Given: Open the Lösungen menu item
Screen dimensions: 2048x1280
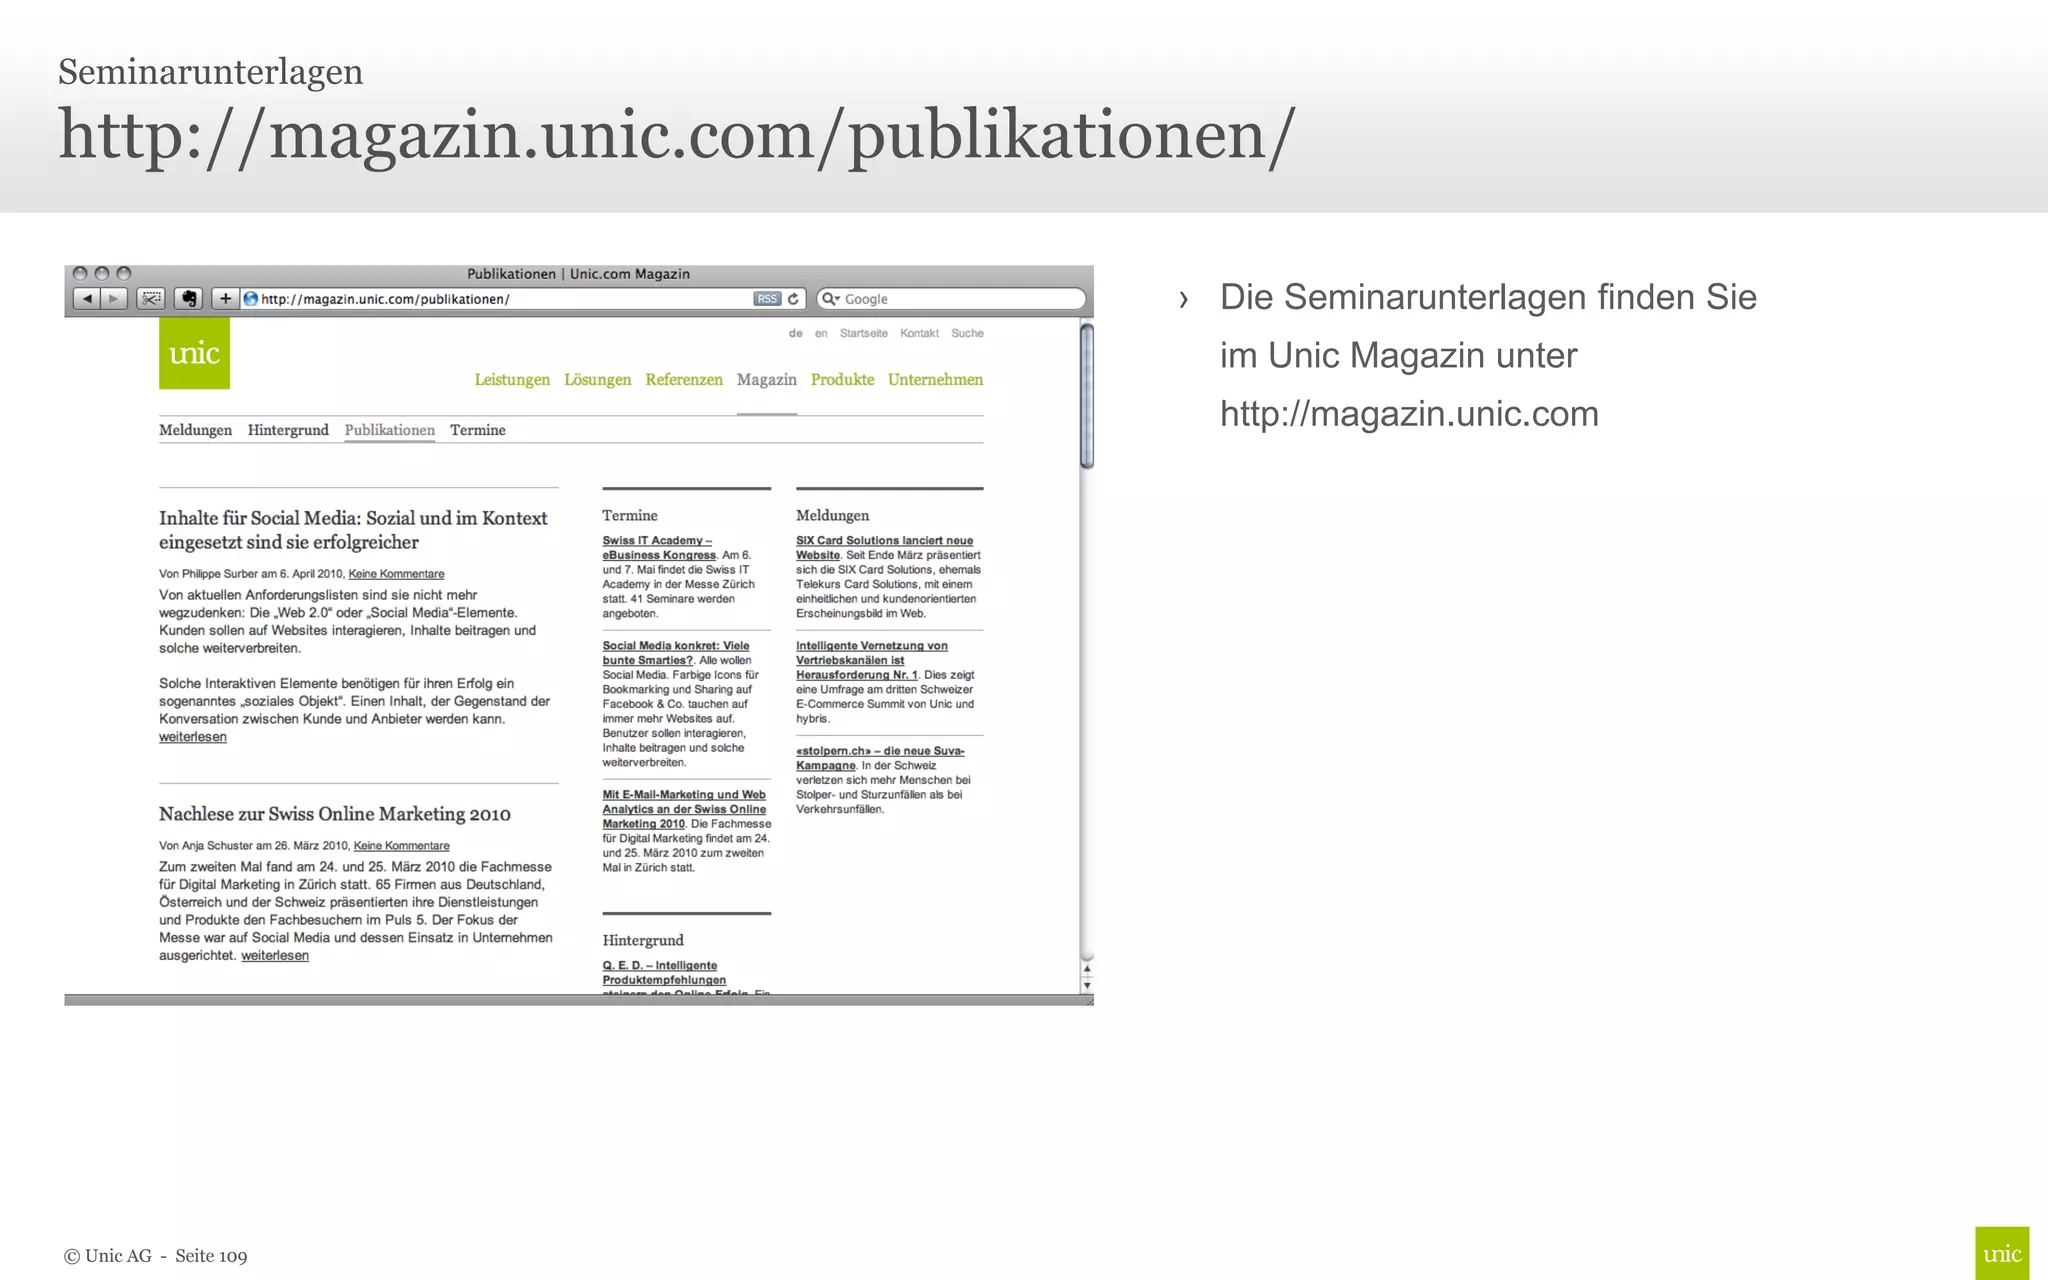Looking at the screenshot, I should [x=597, y=380].
